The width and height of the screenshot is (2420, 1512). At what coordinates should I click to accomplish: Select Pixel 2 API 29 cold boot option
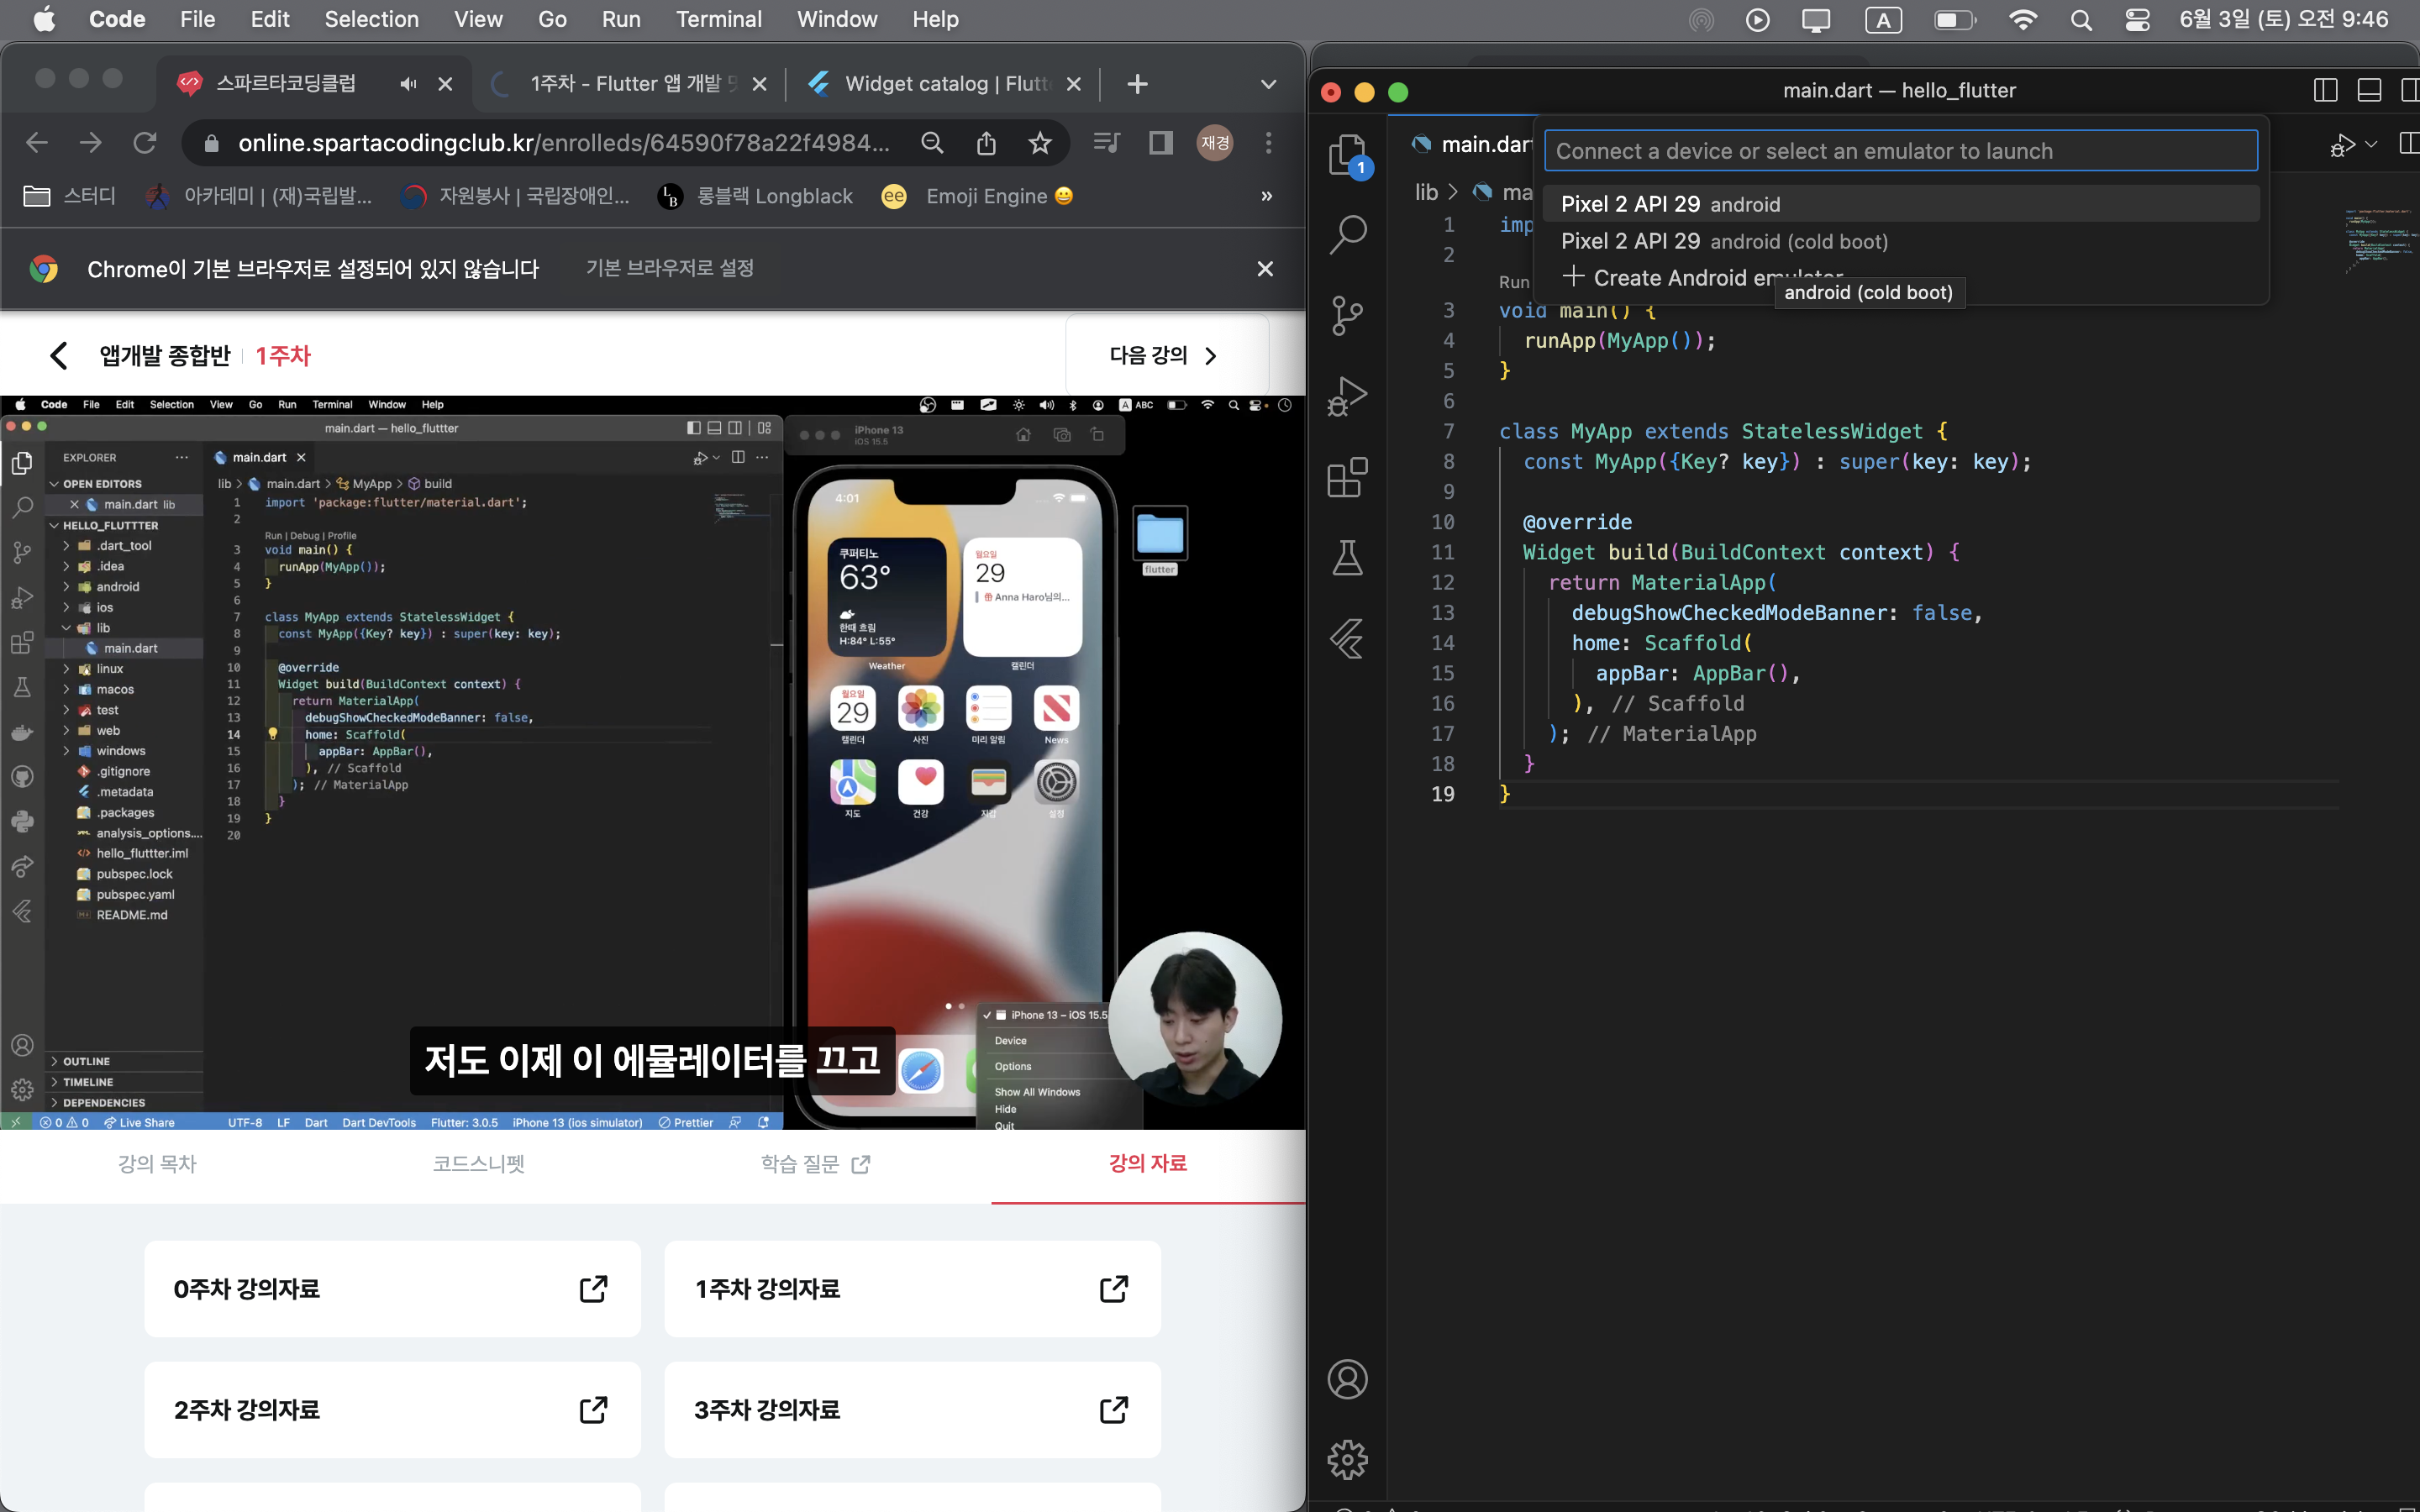[1900, 241]
